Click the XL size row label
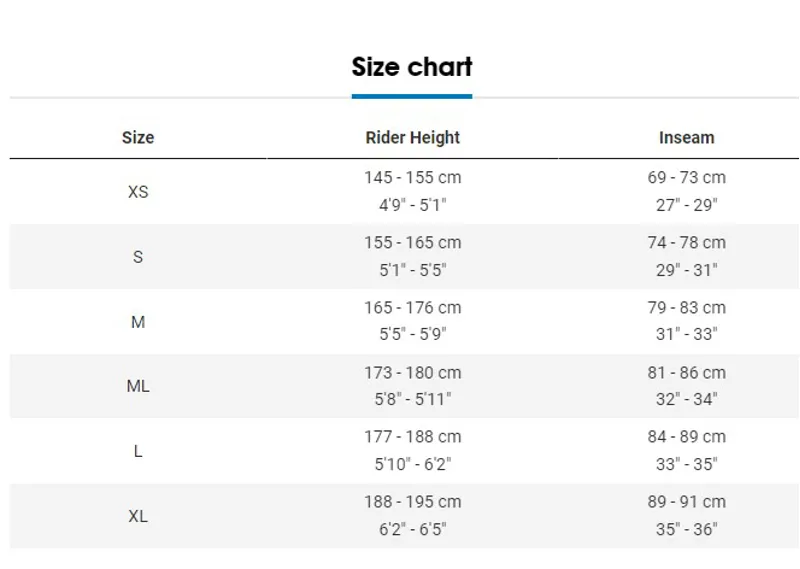The height and width of the screenshot is (569, 800). click(x=138, y=516)
